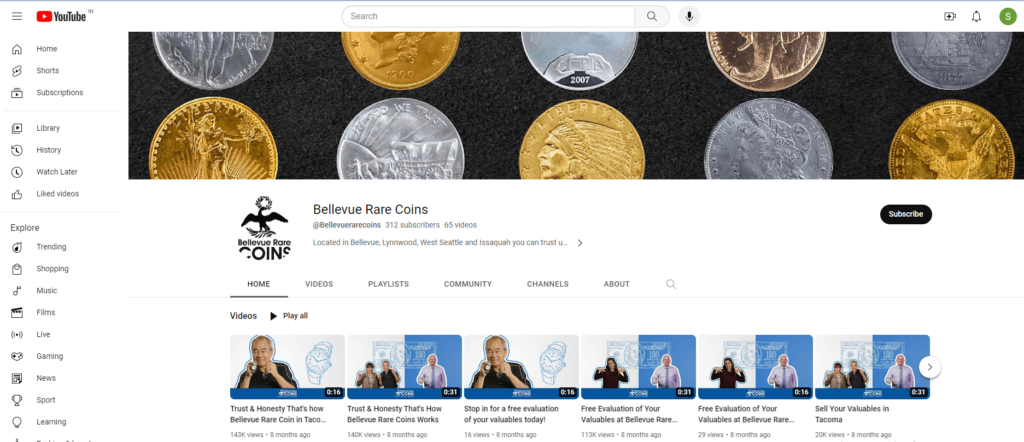Open Watch Later in sidebar
The image size is (1024, 442).
click(60, 172)
